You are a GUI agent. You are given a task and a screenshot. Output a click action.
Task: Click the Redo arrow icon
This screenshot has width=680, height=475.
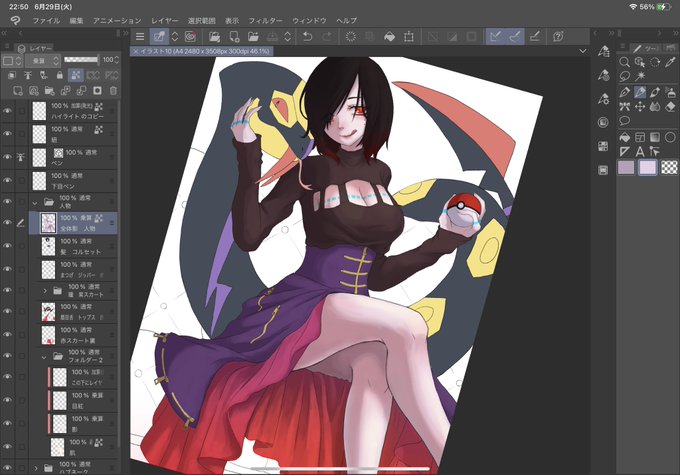pos(327,37)
